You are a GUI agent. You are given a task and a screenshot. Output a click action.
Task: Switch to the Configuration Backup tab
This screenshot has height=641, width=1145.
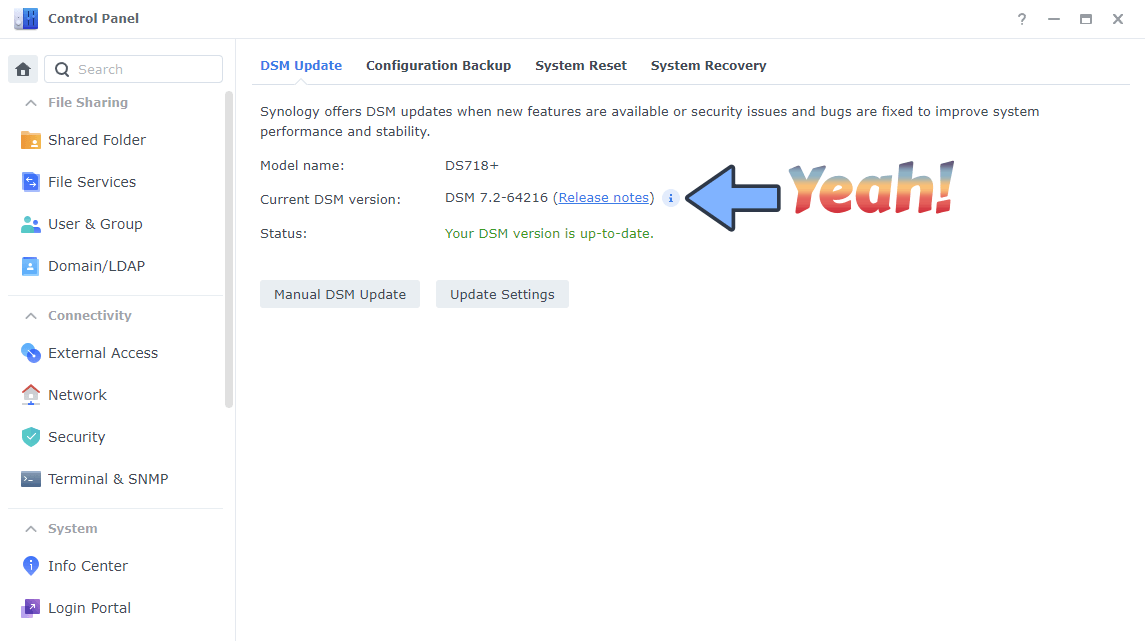point(438,66)
